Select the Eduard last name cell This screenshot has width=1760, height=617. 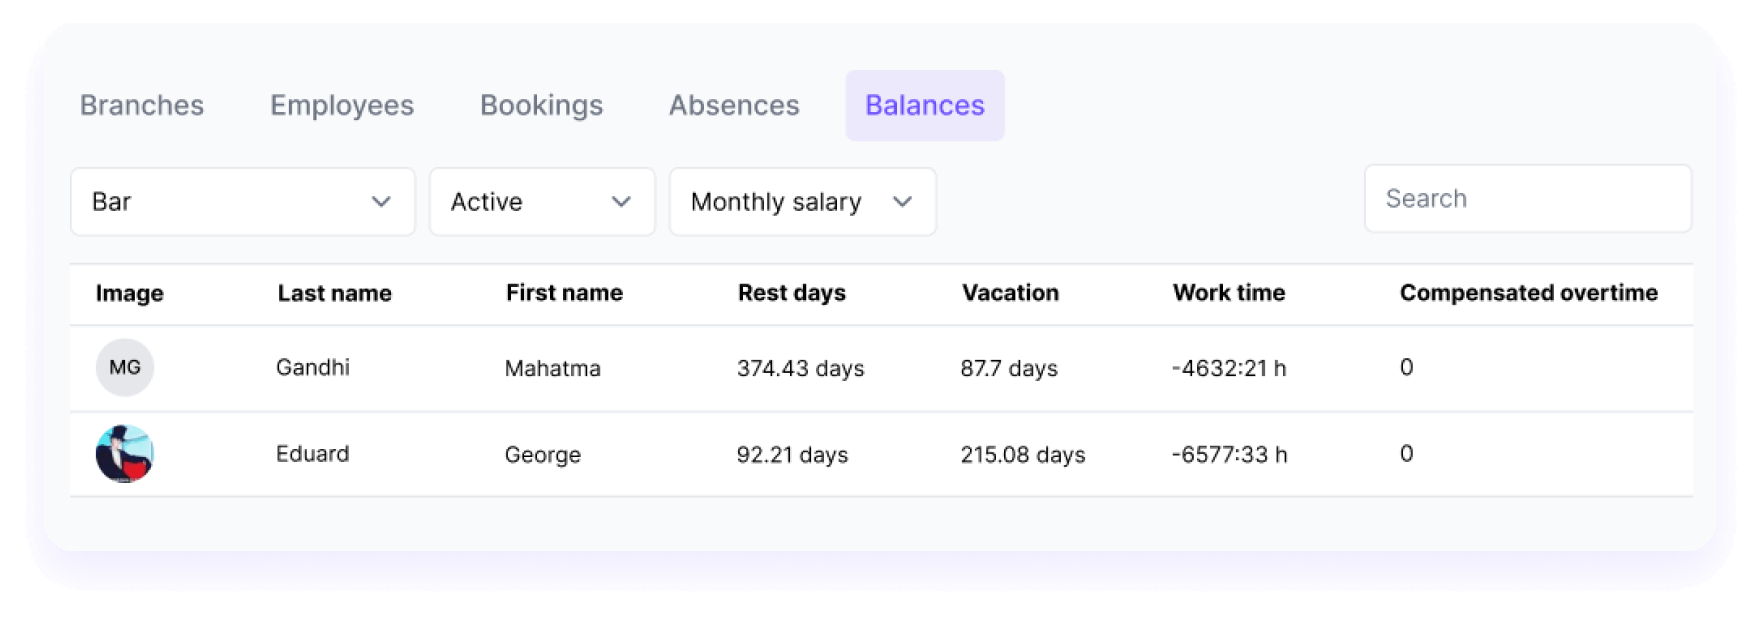click(313, 454)
